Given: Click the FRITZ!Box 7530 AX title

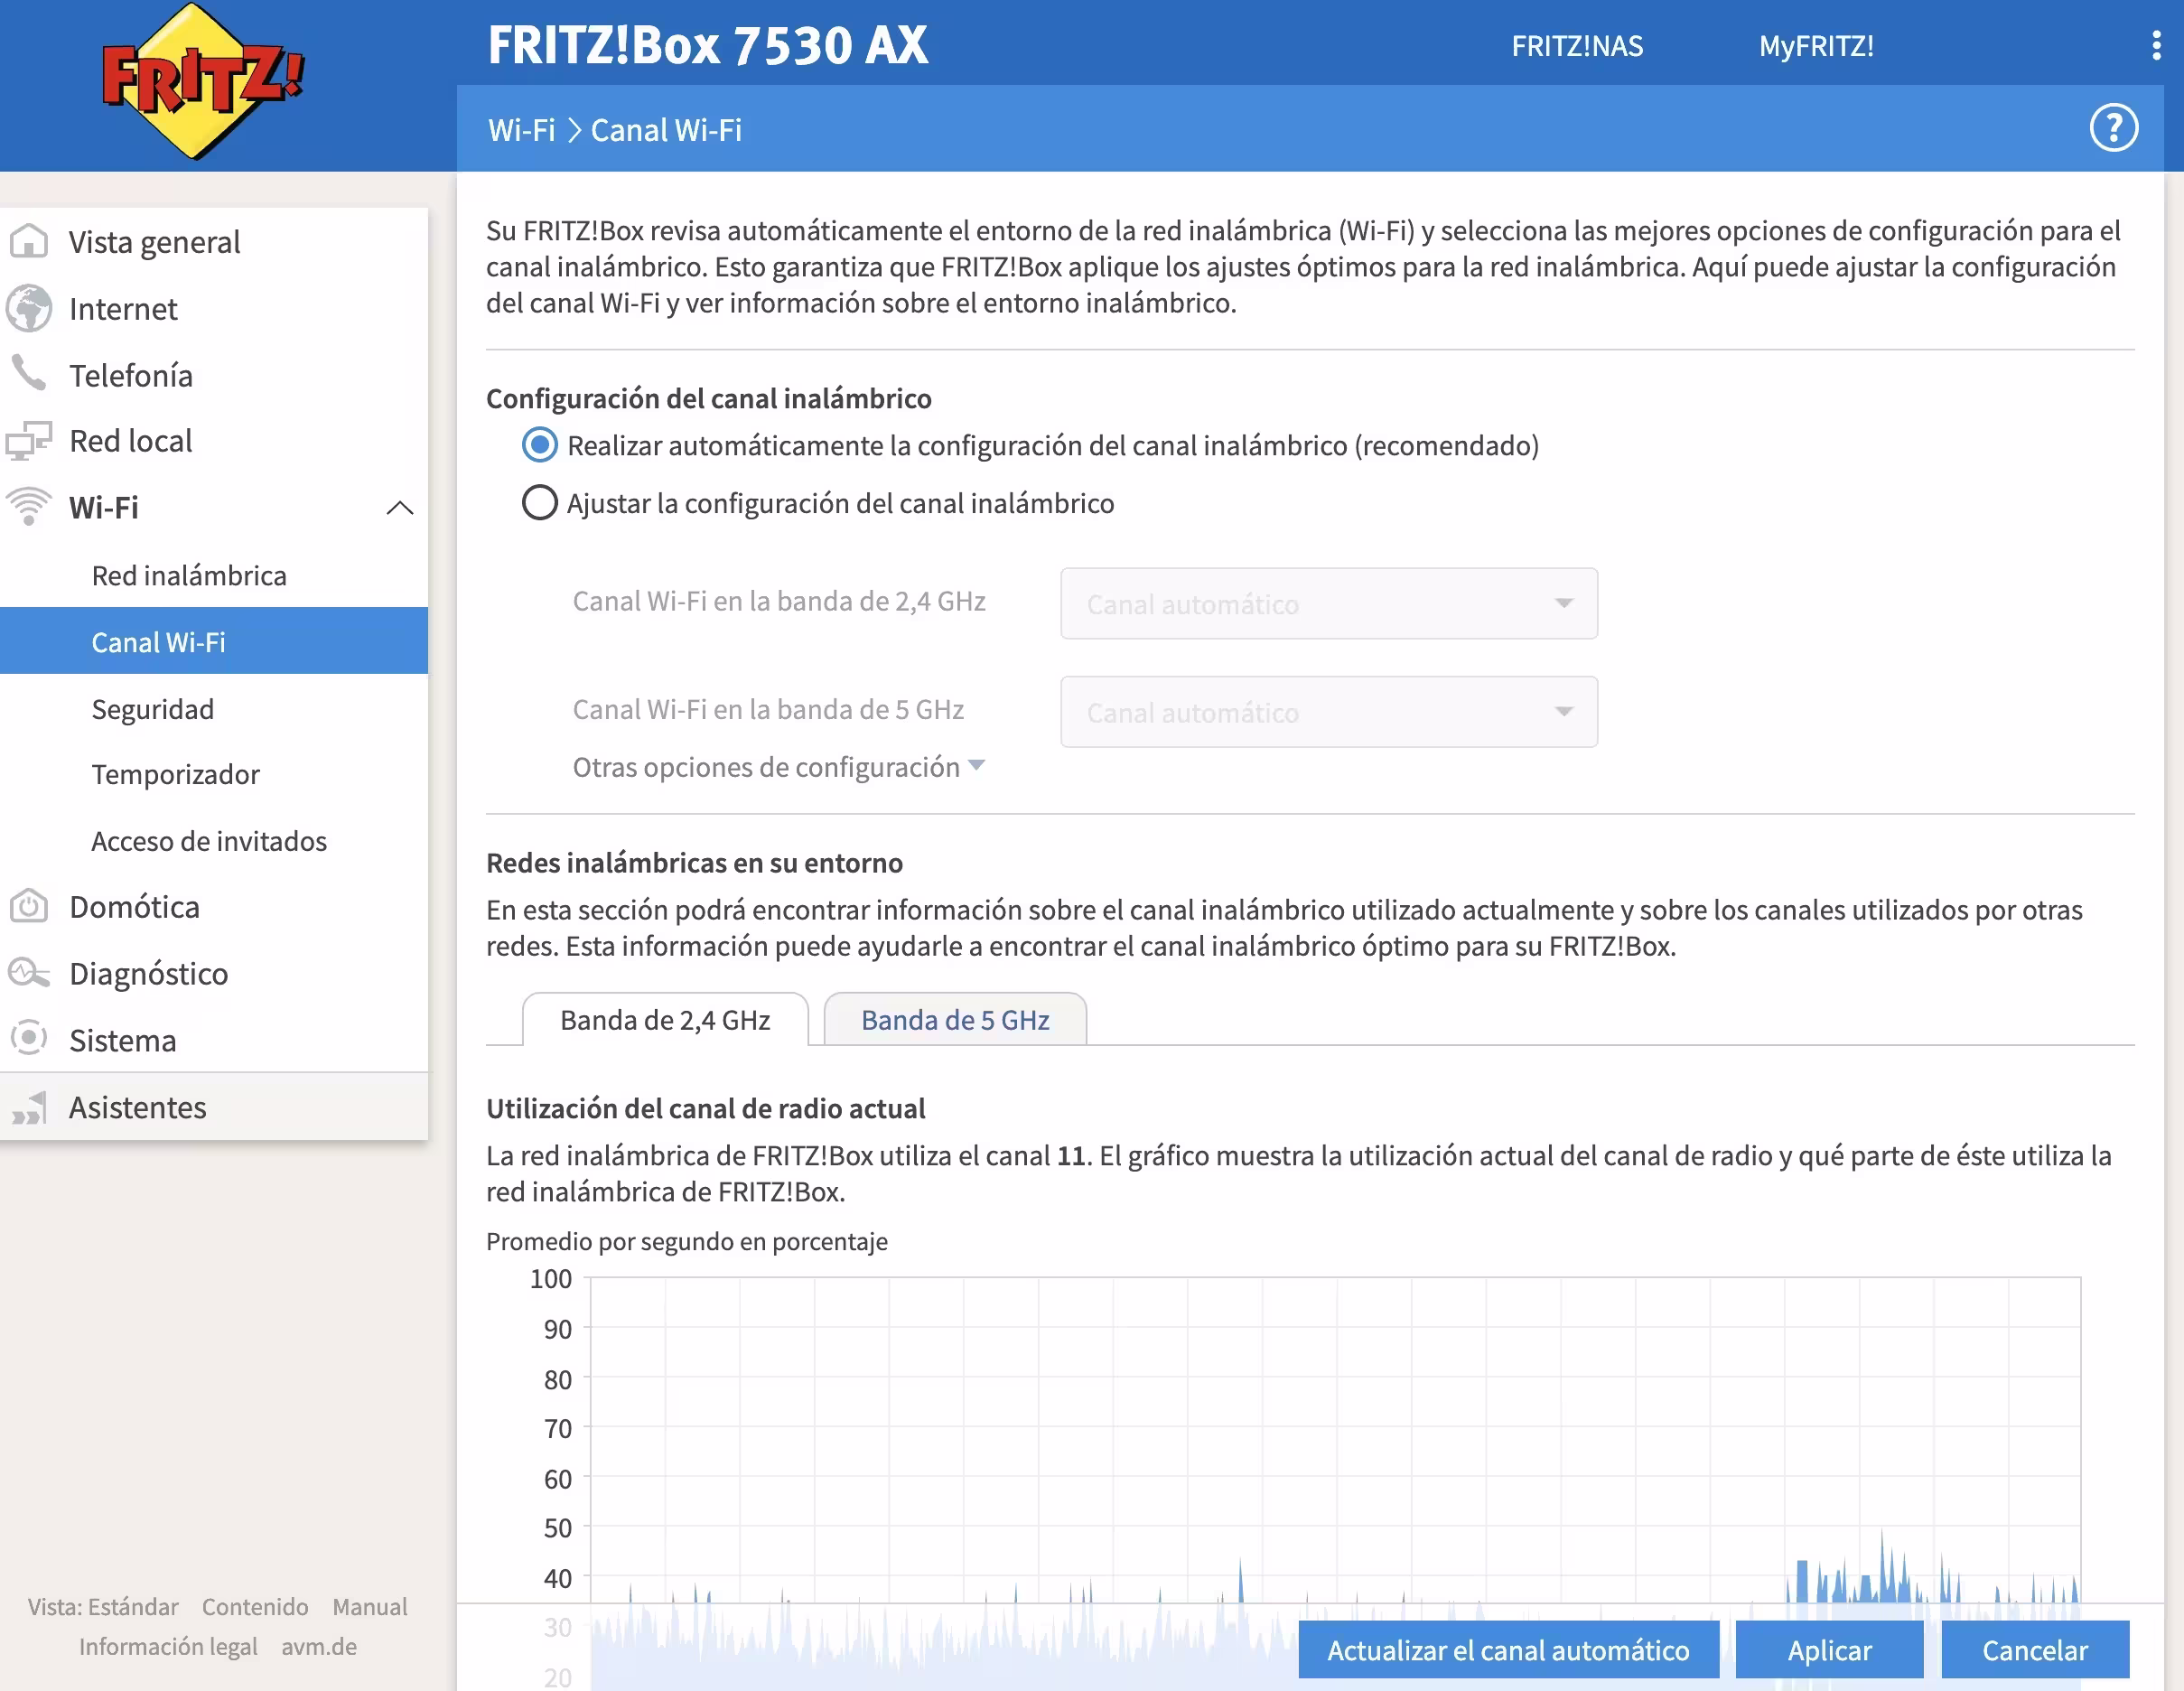Looking at the screenshot, I should tap(708, 45).
